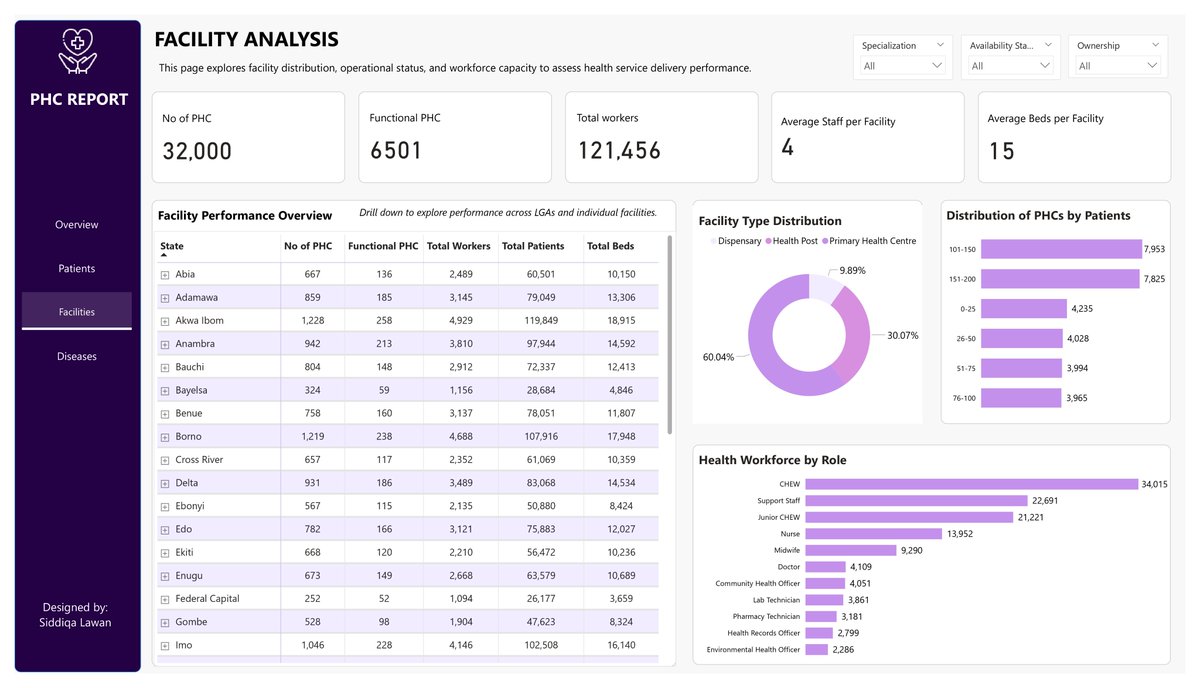Expand the Edo state row
The height and width of the screenshot is (688, 1200).
(x=165, y=529)
